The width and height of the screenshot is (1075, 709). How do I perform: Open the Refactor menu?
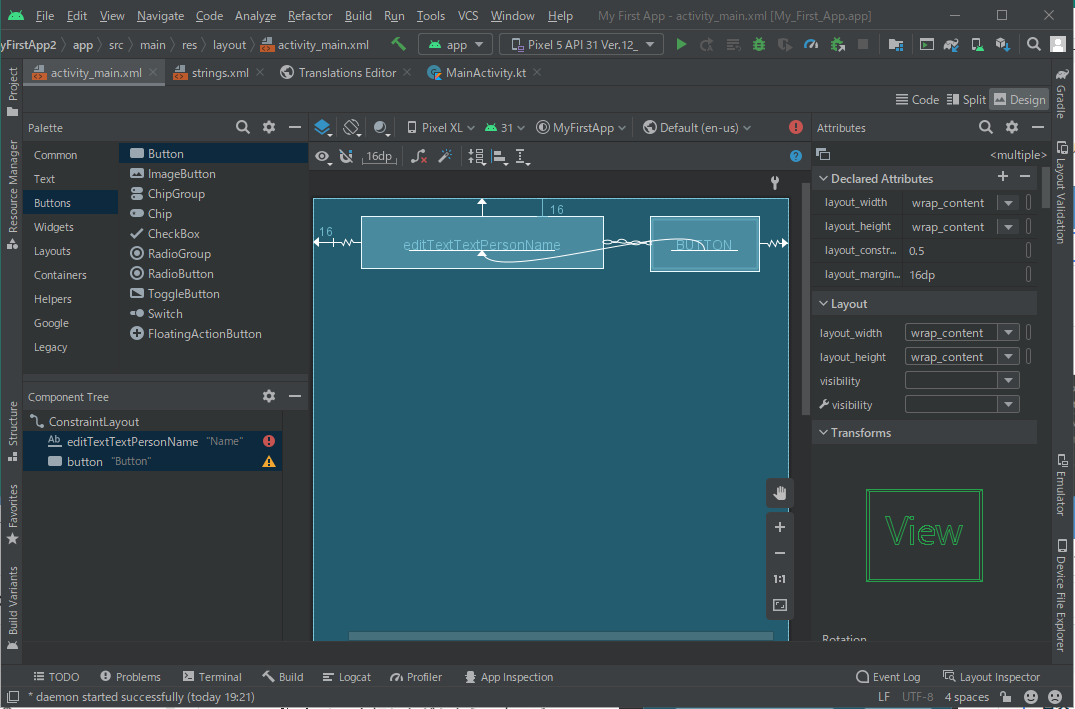[310, 16]
